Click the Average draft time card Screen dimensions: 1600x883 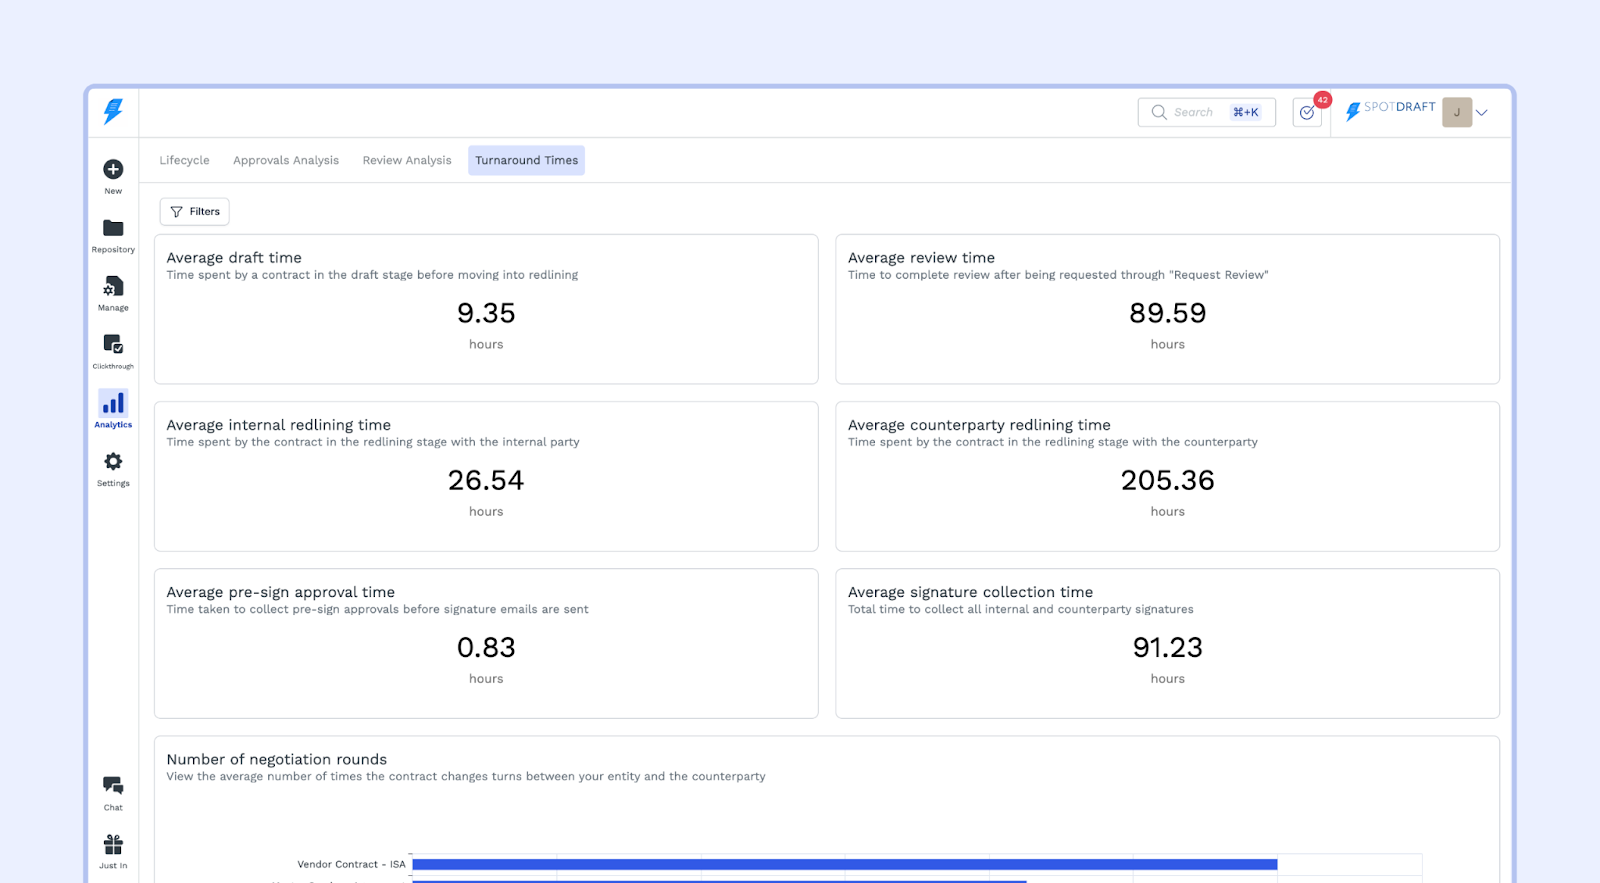point(486,309)
